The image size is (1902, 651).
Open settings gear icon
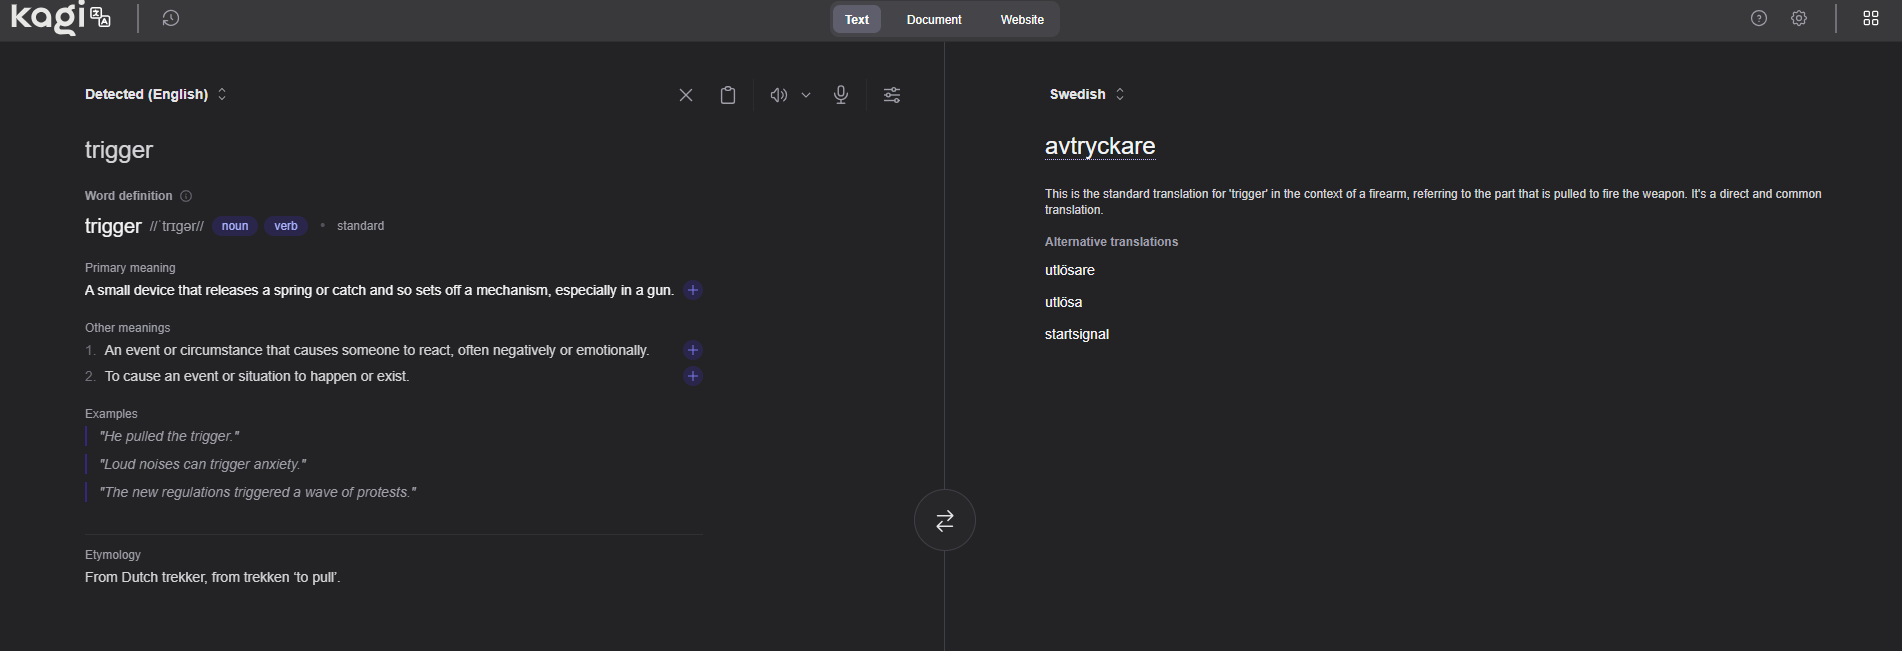1799,18
